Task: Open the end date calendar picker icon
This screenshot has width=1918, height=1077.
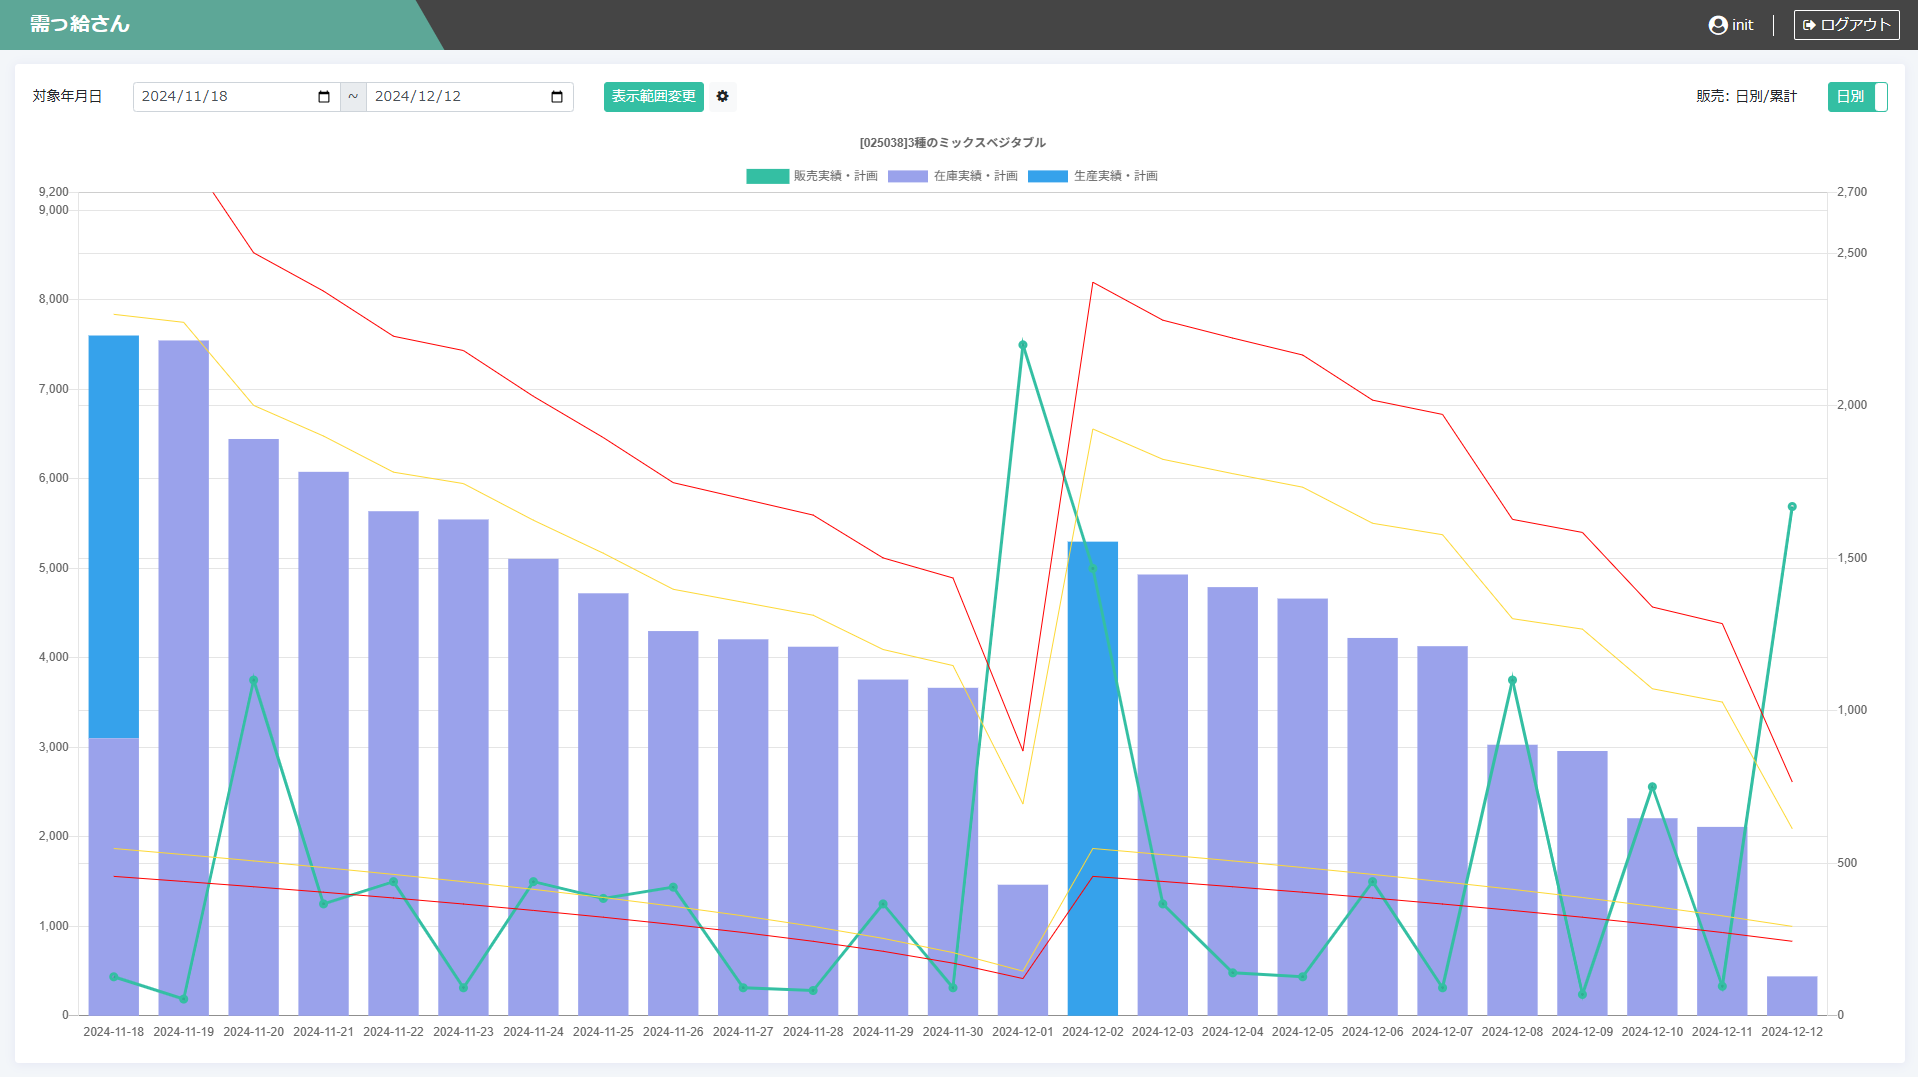Action: pos(557,97)
